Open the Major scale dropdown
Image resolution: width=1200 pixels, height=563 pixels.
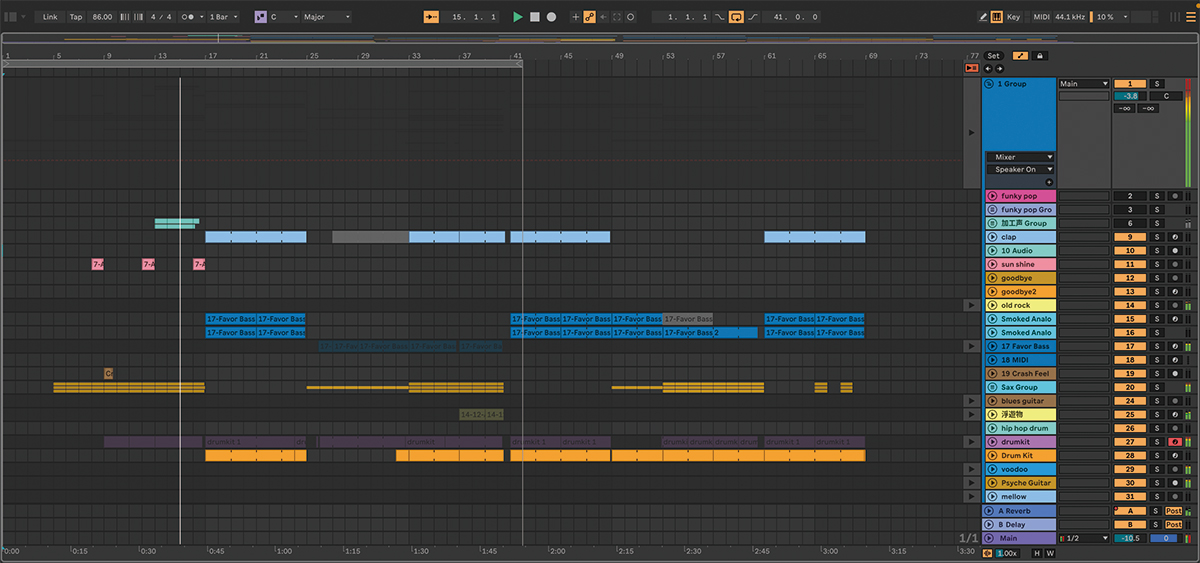[327, 17]
